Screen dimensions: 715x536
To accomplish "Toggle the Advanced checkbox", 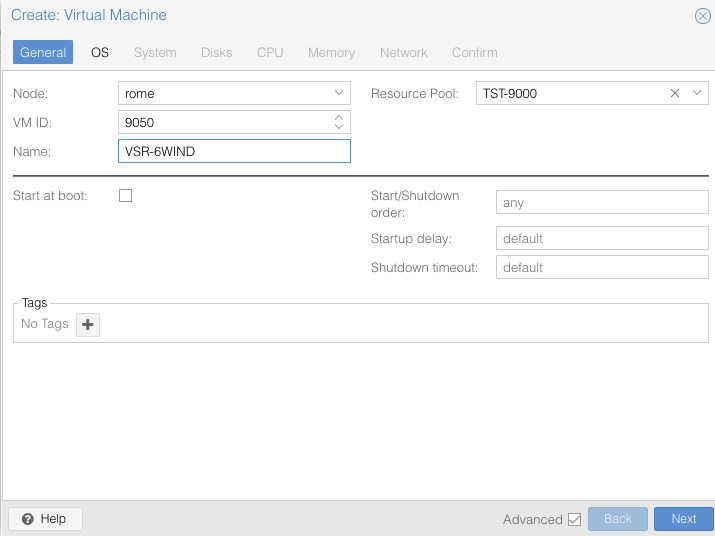I will pyautogui.click(x=575, y=519).
